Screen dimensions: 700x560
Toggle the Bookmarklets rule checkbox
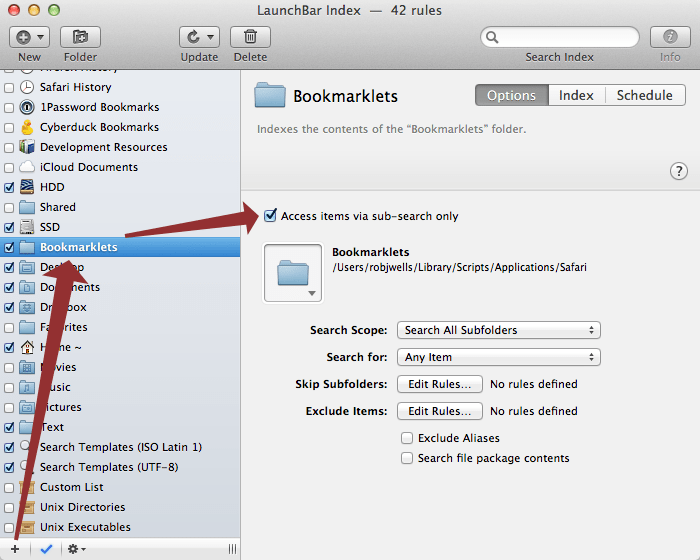[x=9, y=247]
